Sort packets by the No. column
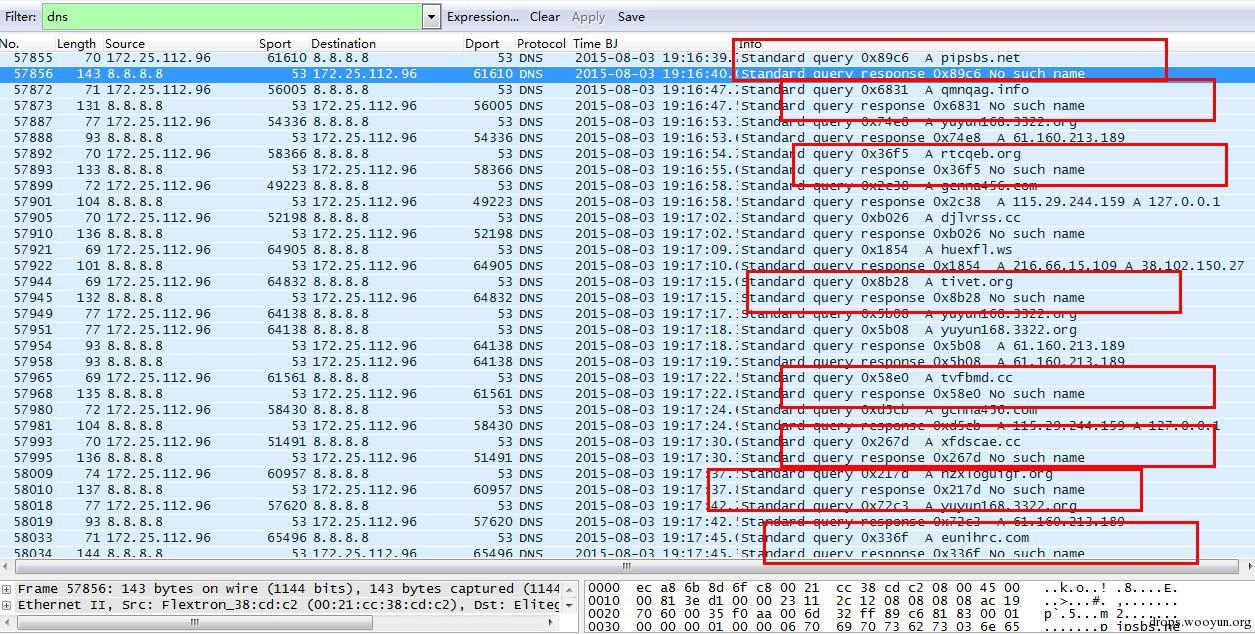This screenshot has height=634, width=1255. click(10, 44)
